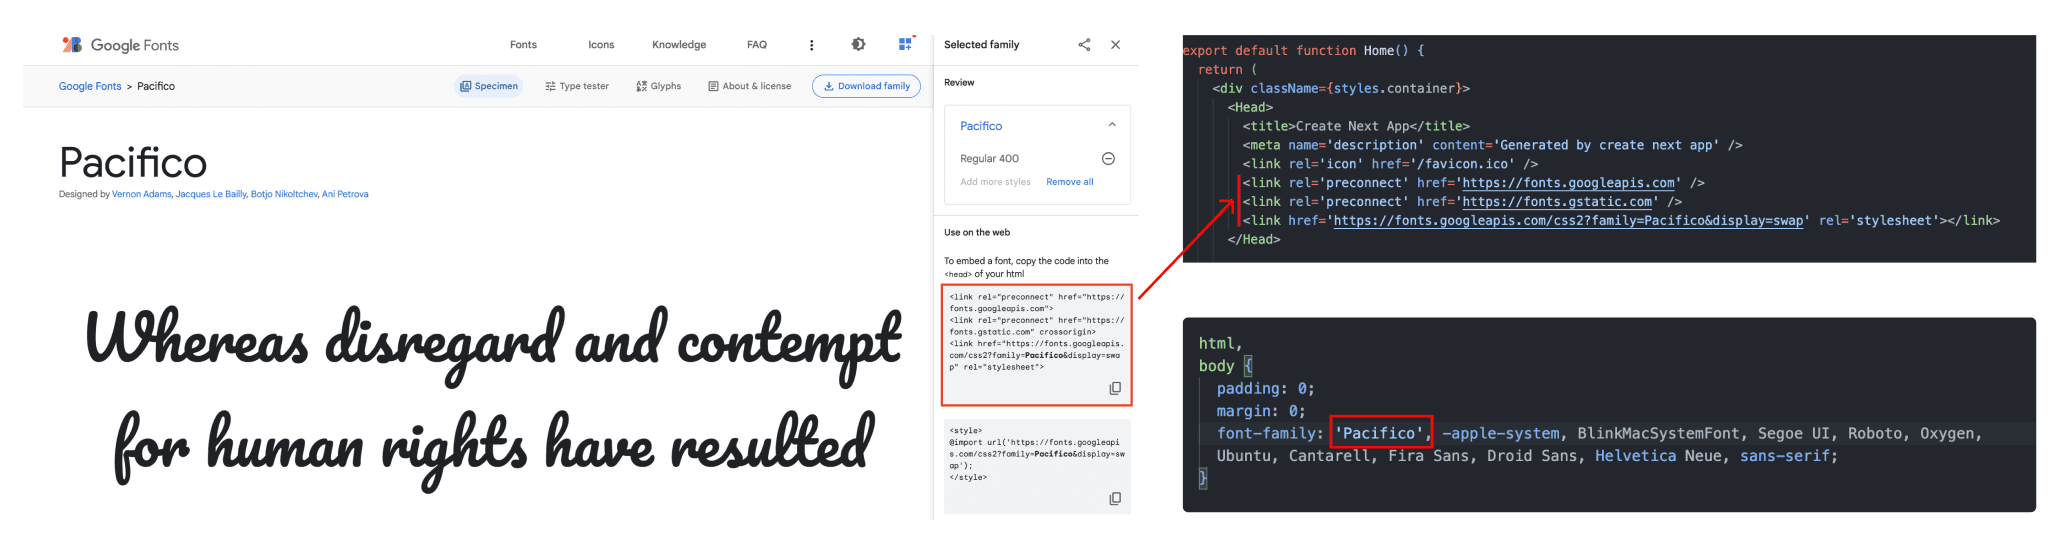The image size is (2072, 550).
Task: Click the 'Regular 400' style label
Action: tap(989, 158)
